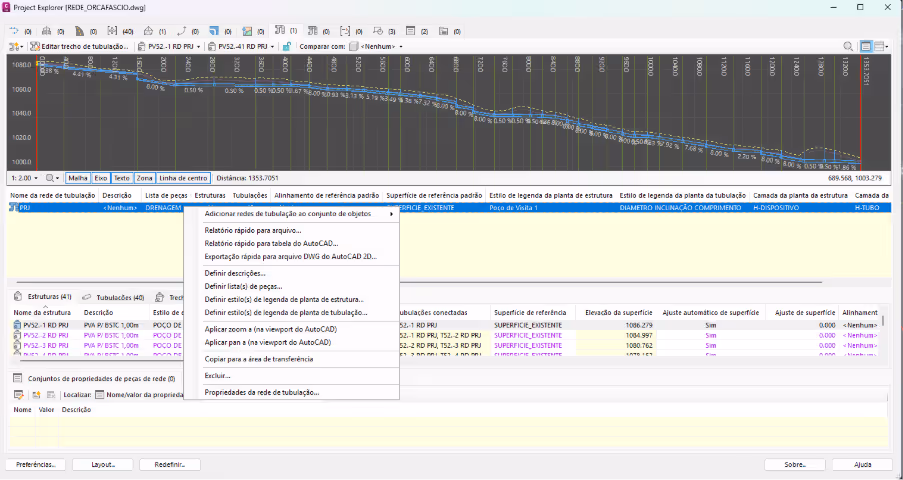Toggle the Texto button
The image size is (903, 480).
coord(122,179)
